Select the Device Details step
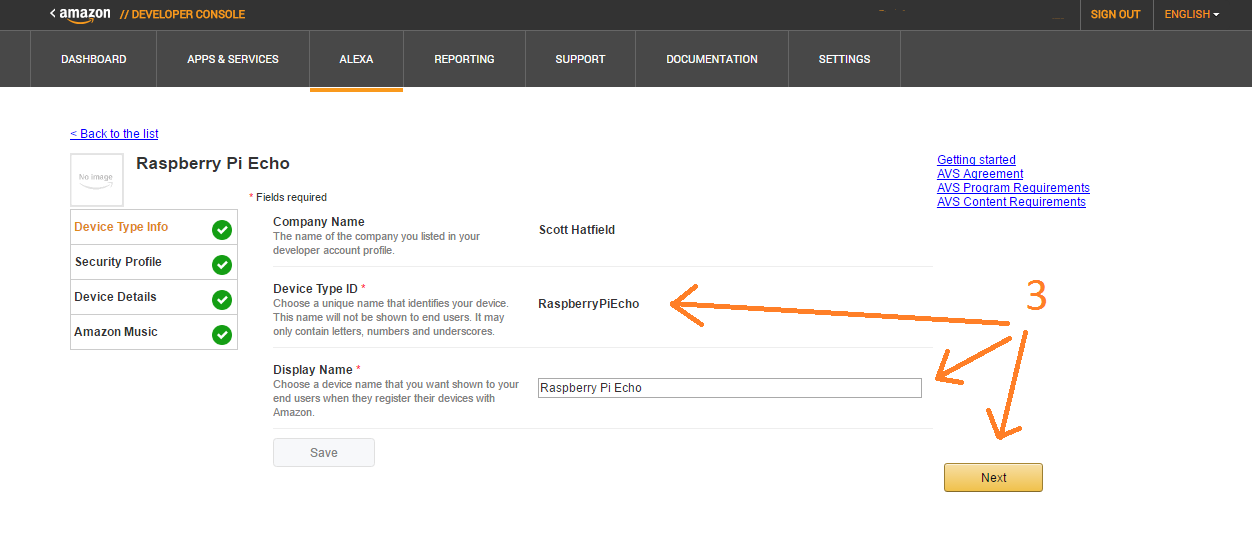 [x=154, y=297]
